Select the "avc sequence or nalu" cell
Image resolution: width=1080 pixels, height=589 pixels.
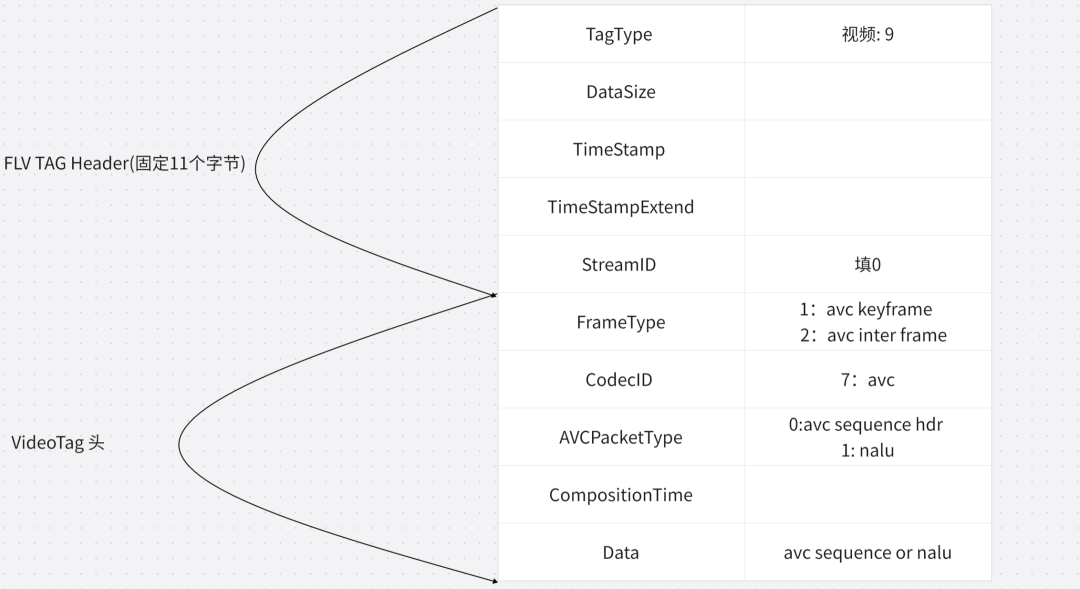[867, 553]
